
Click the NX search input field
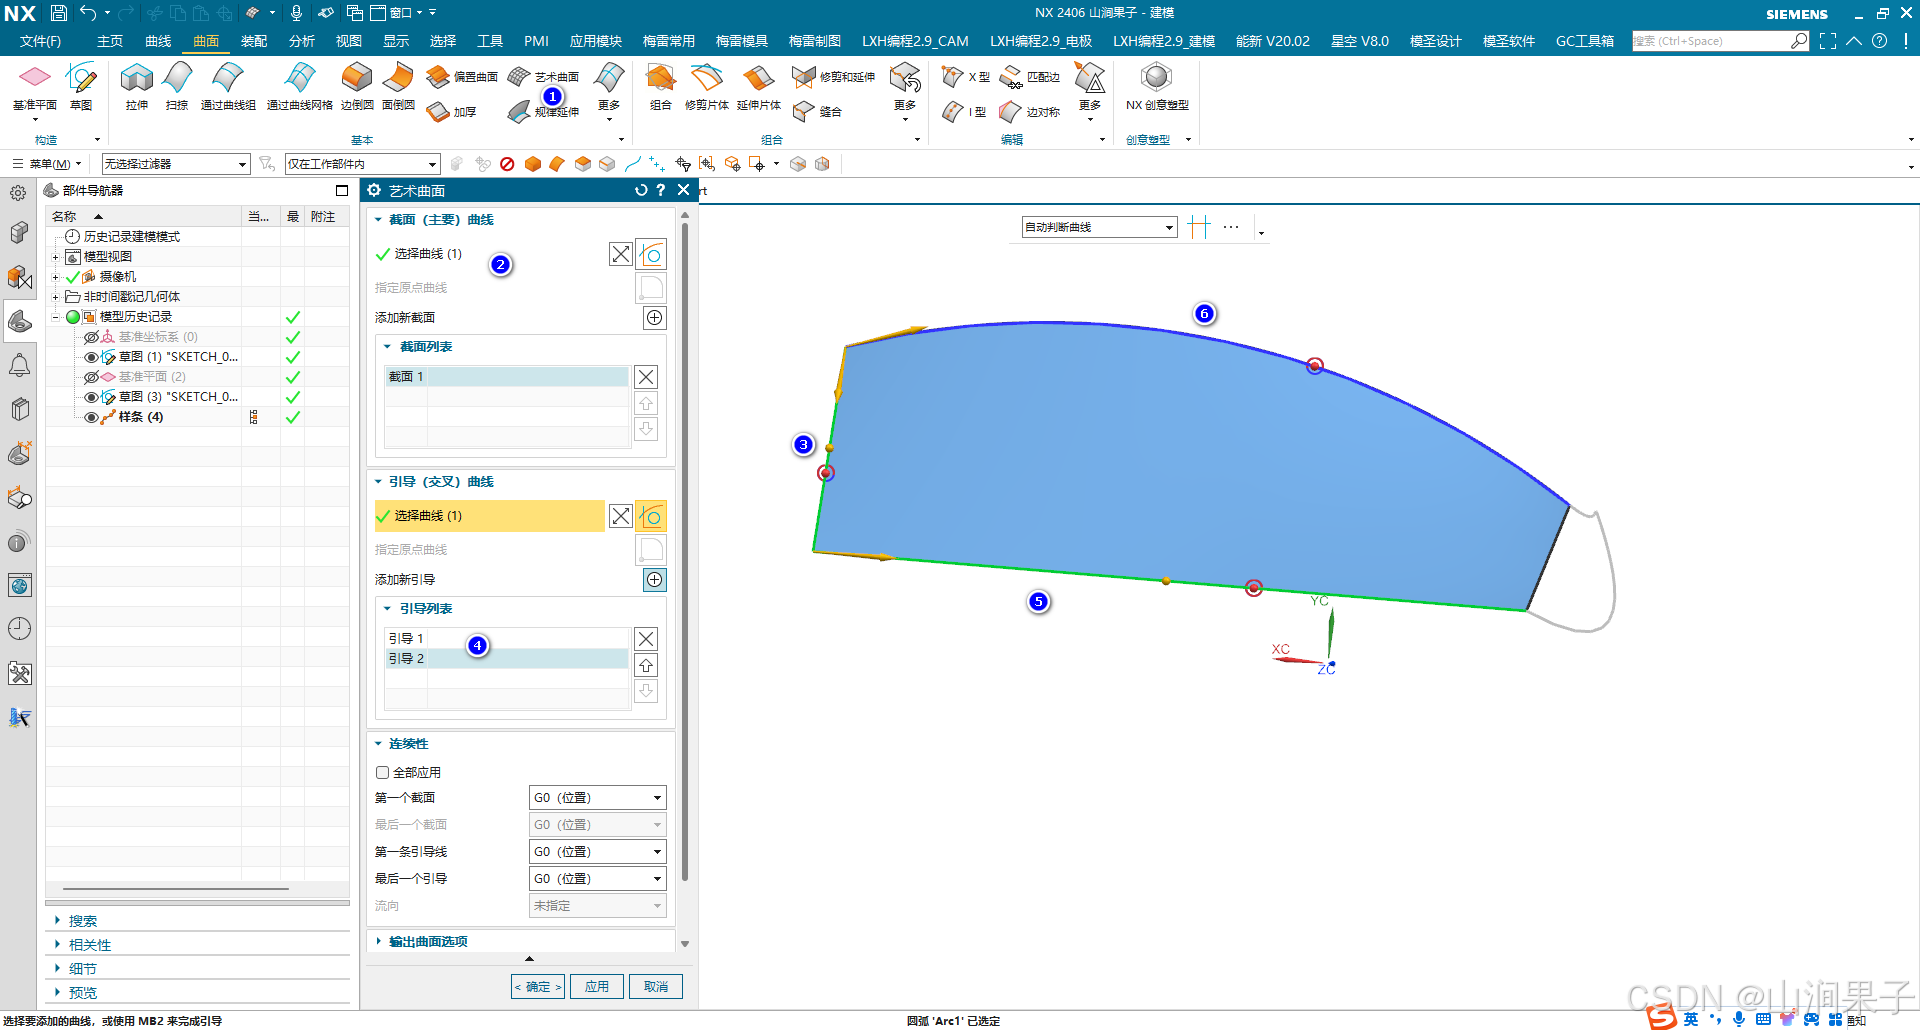point(1711,41)
